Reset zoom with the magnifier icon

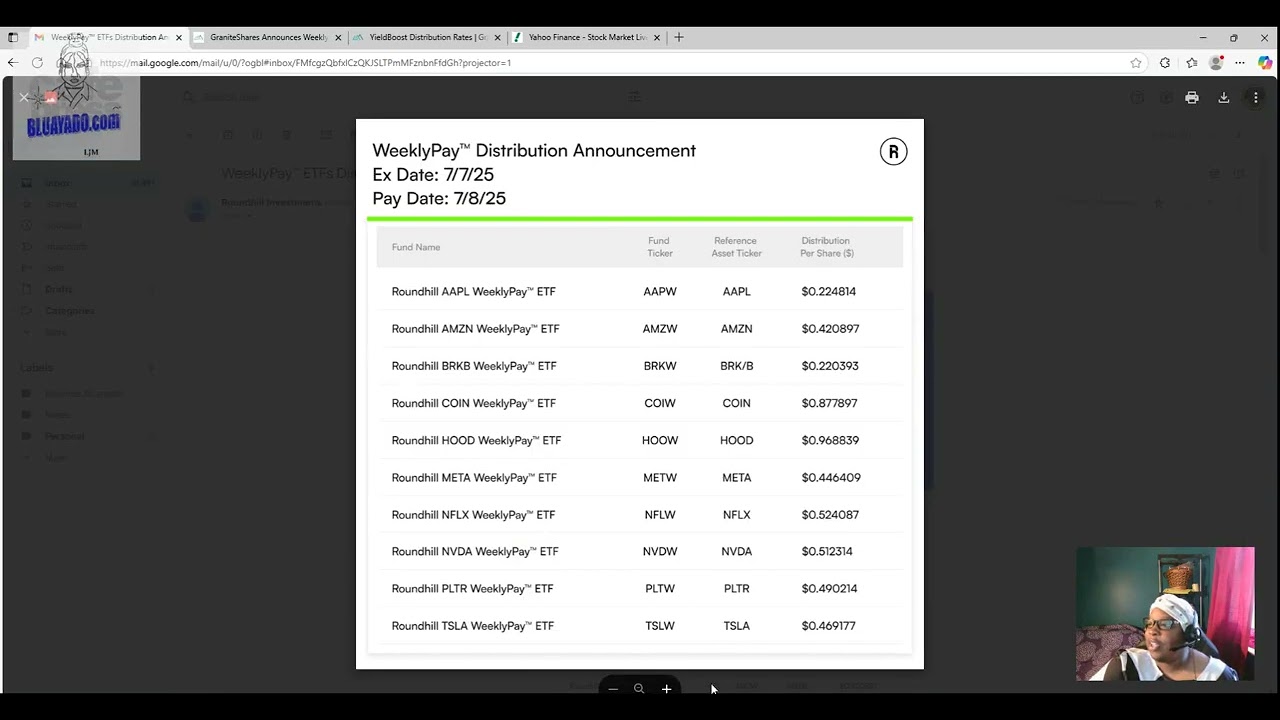[639, 689]
